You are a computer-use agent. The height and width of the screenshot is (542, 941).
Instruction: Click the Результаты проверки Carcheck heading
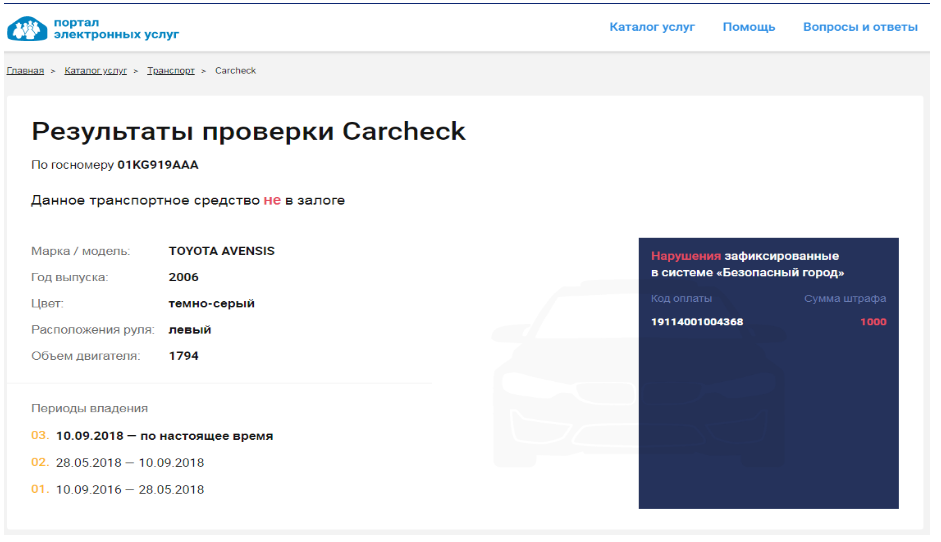(249, 132)
